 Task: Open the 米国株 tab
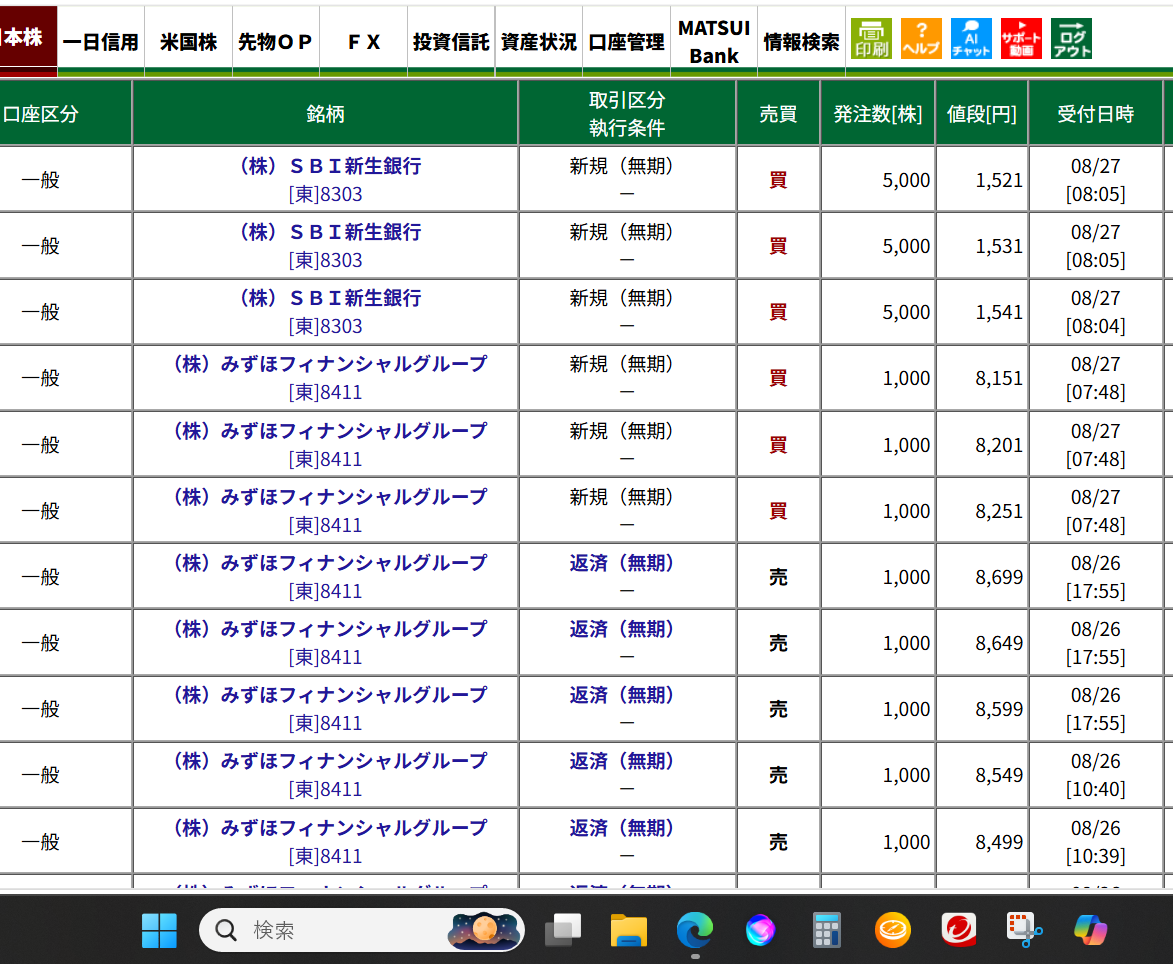[x=189, y=42]
